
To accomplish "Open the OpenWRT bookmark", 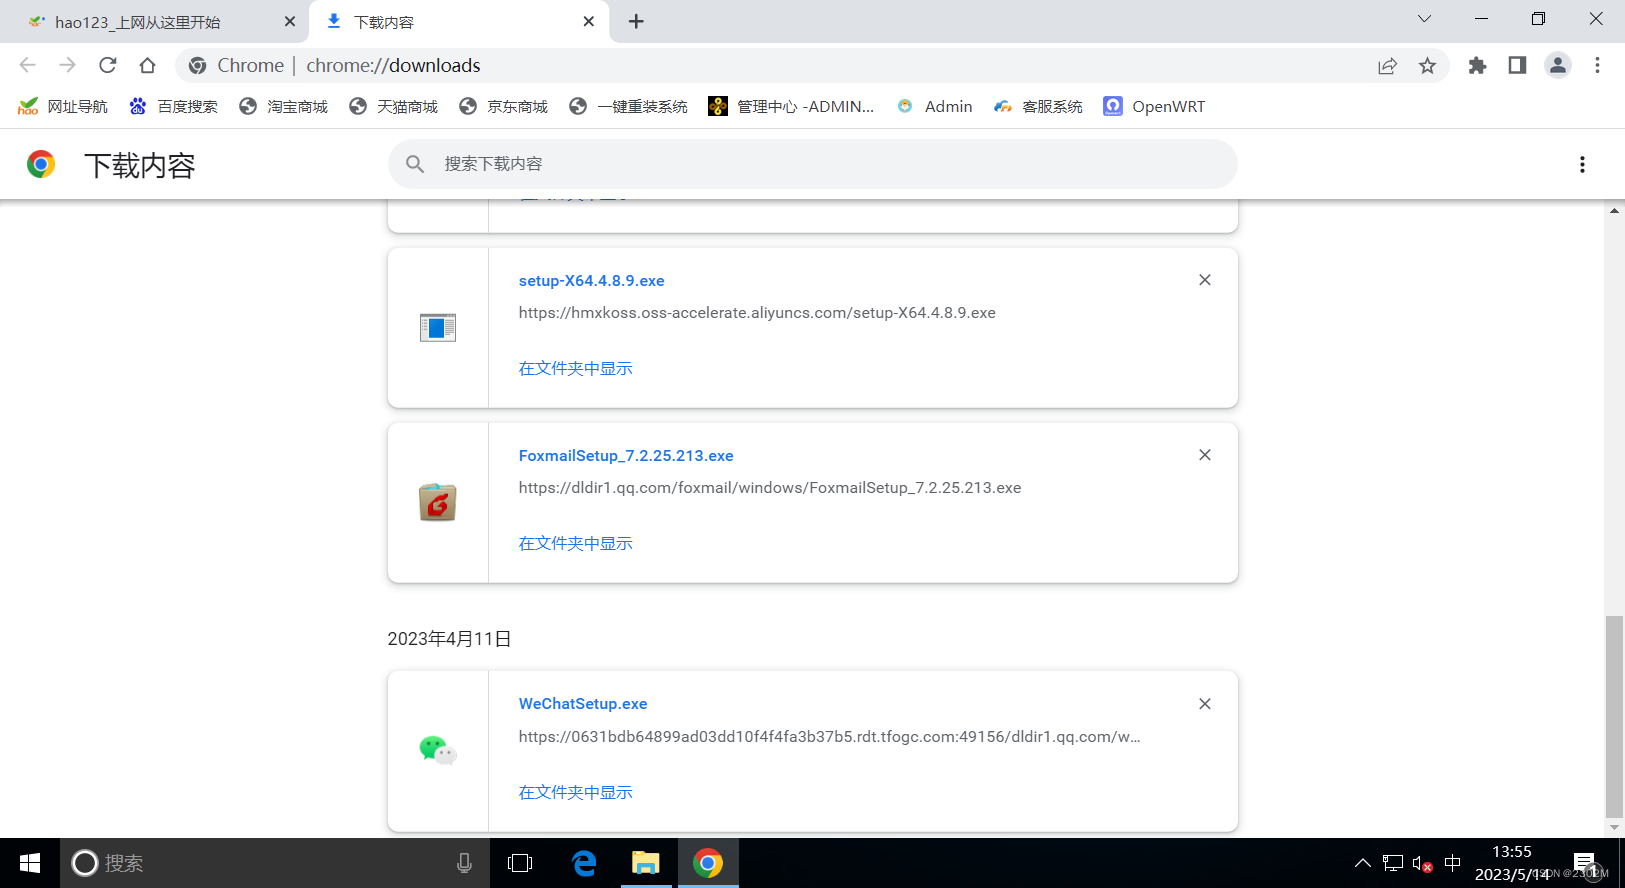I will pos(1154,107).
